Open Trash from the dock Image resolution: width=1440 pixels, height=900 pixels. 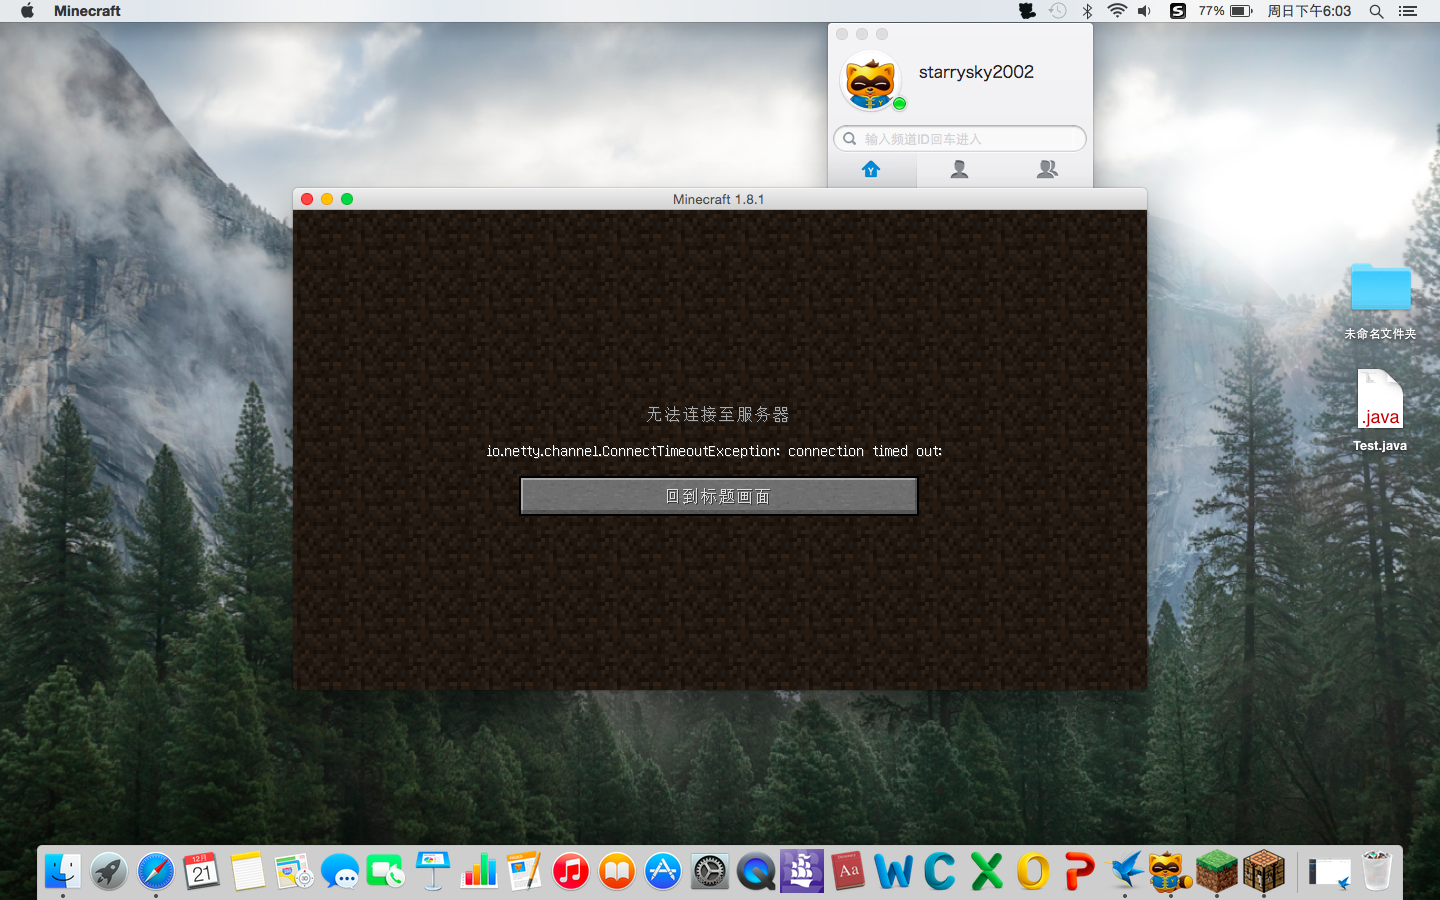pos(1377,871)
